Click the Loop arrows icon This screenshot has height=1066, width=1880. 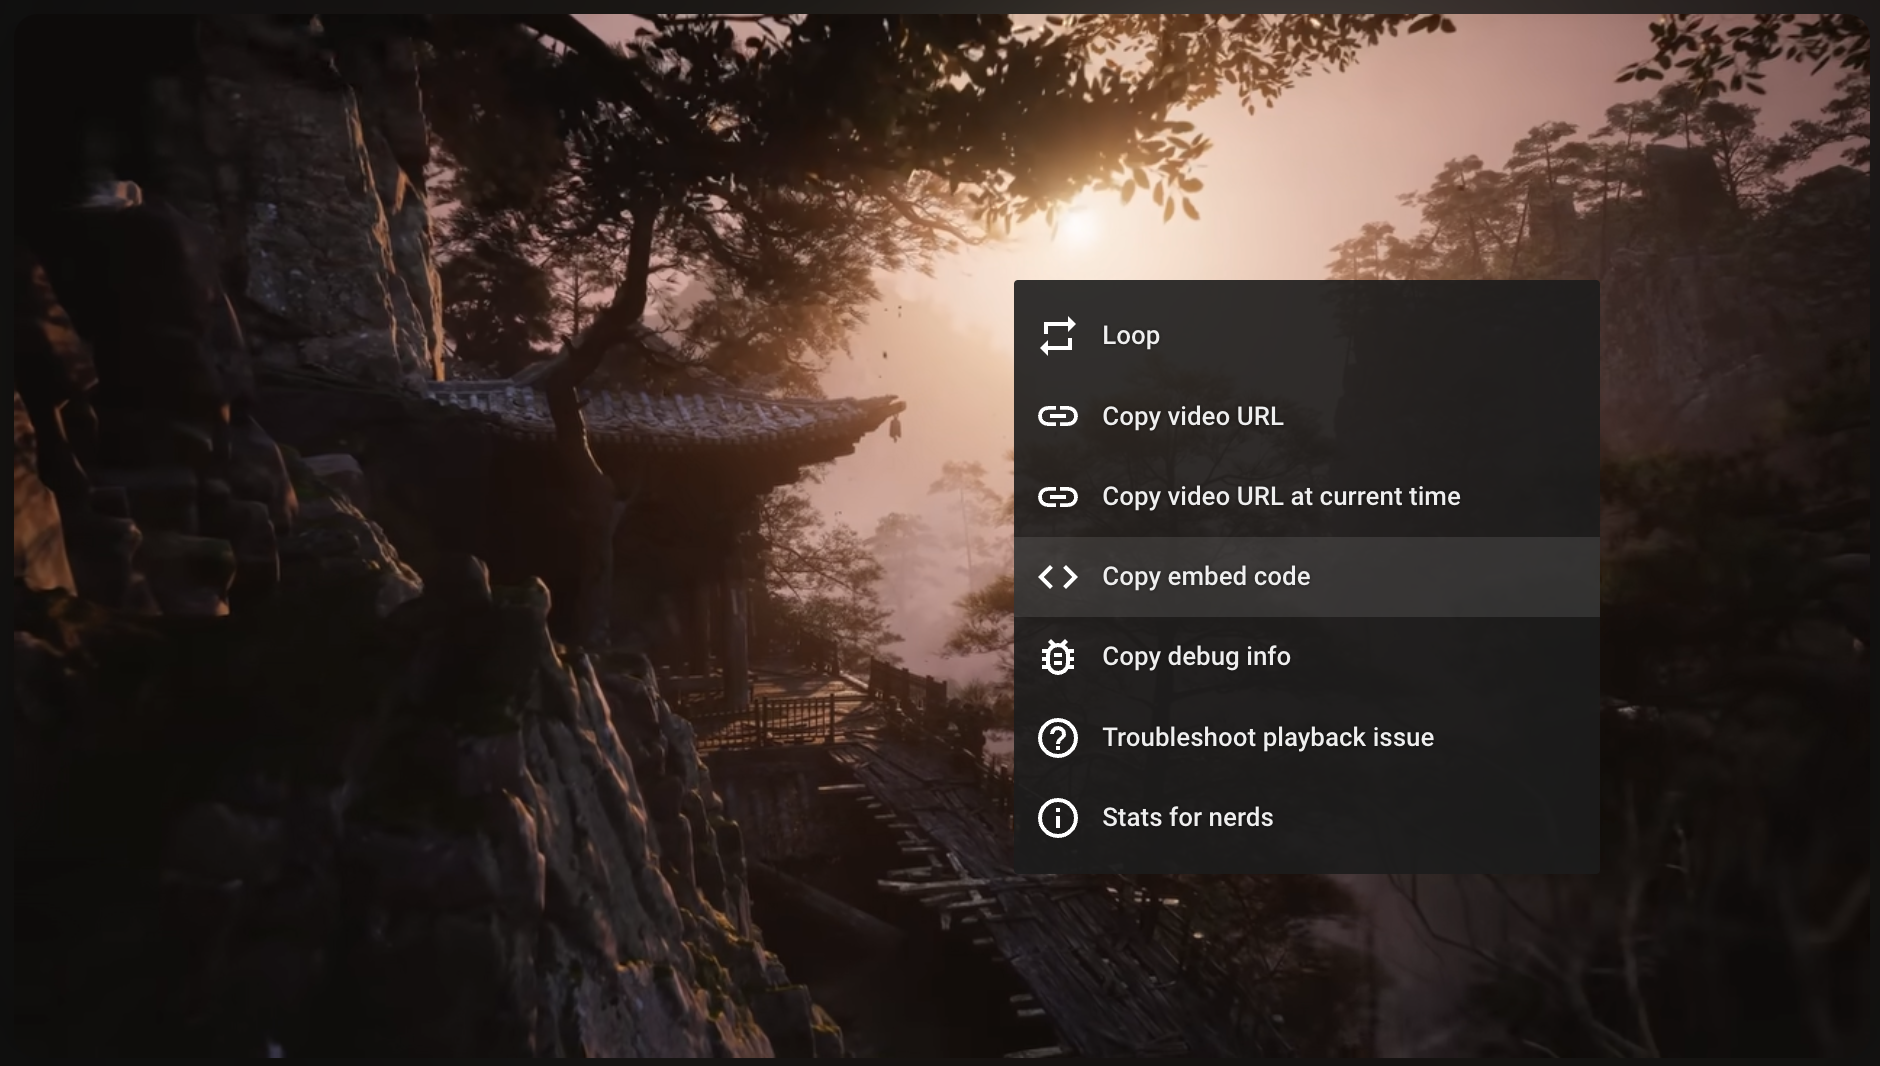click(1057, 336)
